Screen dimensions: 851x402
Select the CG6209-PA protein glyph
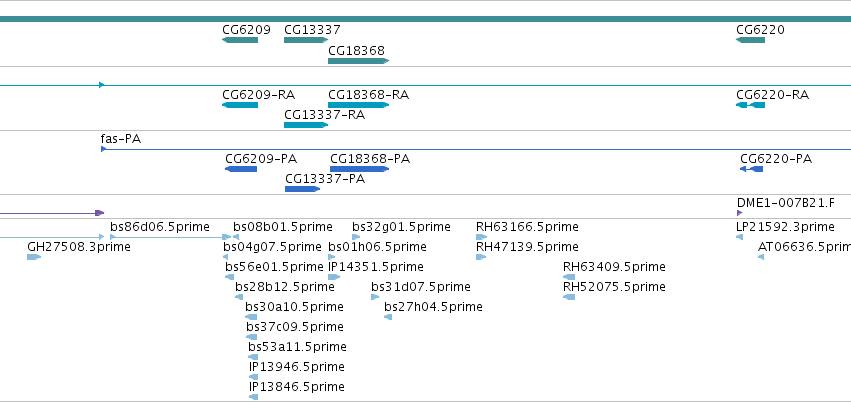point(241,169)
